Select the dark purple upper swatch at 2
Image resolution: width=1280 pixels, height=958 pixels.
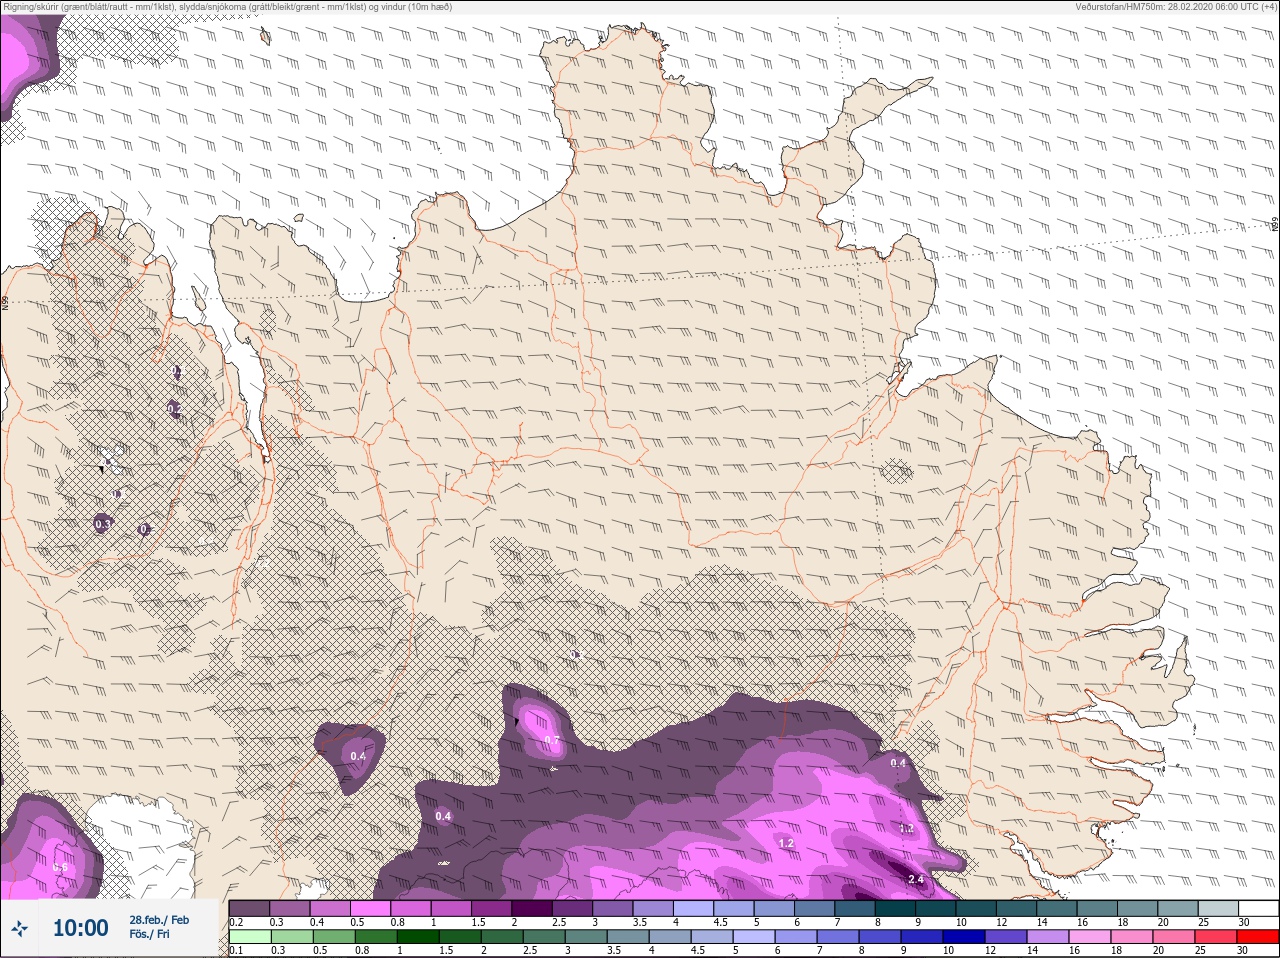(x=532, y=908)
